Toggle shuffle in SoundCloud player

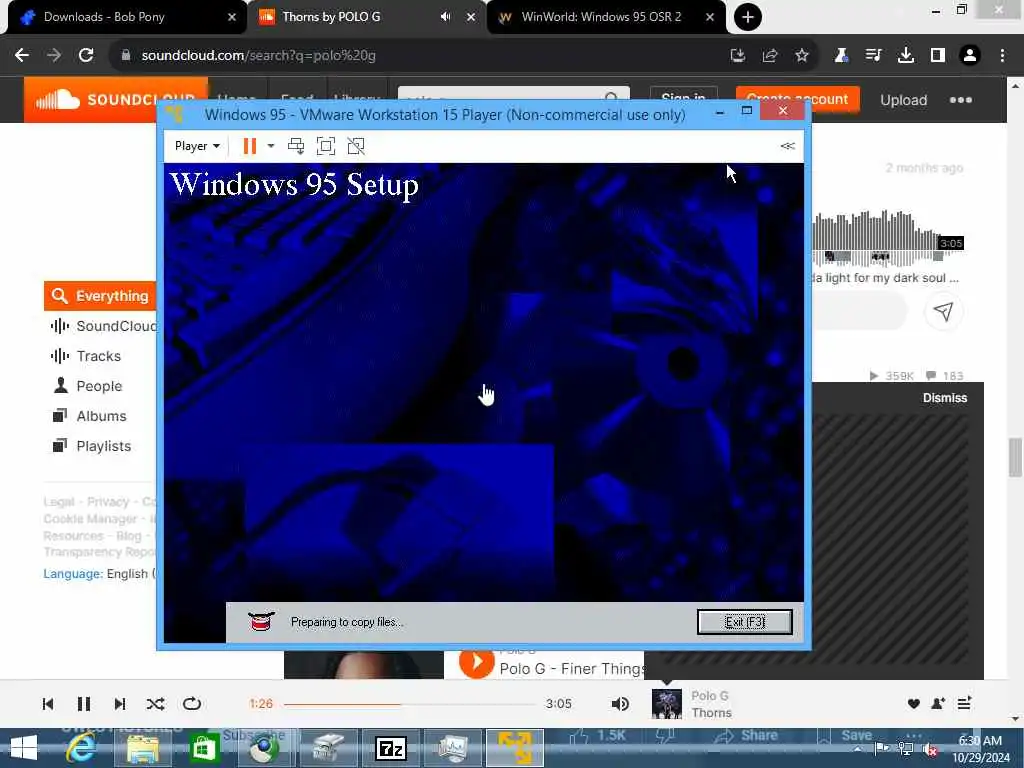coord(155,704)
